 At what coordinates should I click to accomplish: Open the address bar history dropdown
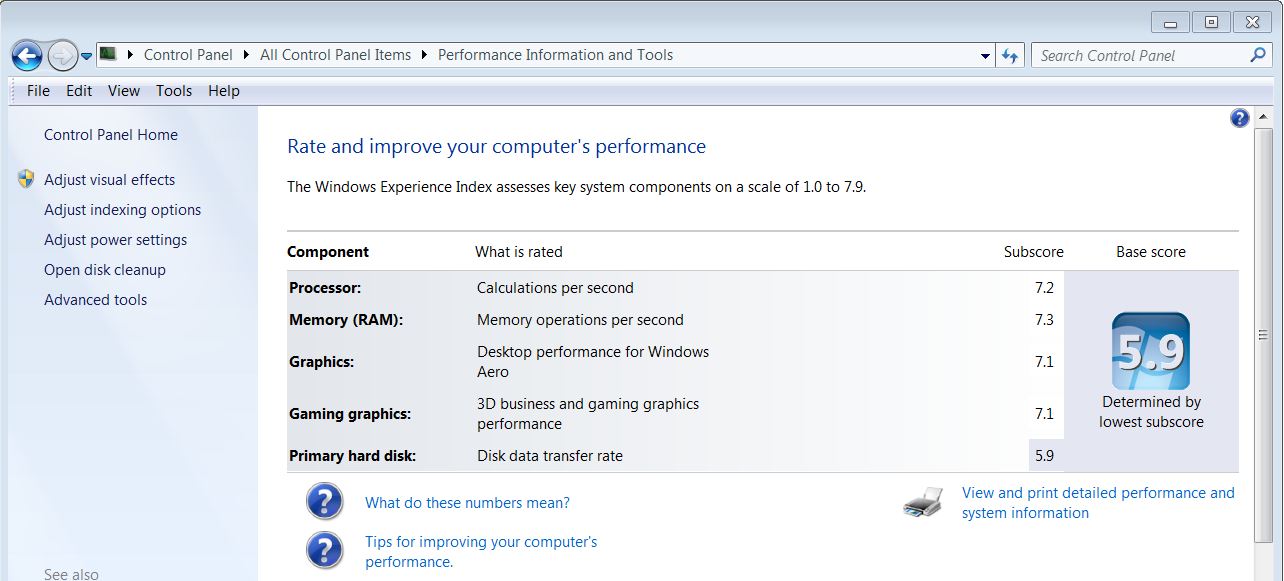tap(986, 56)
